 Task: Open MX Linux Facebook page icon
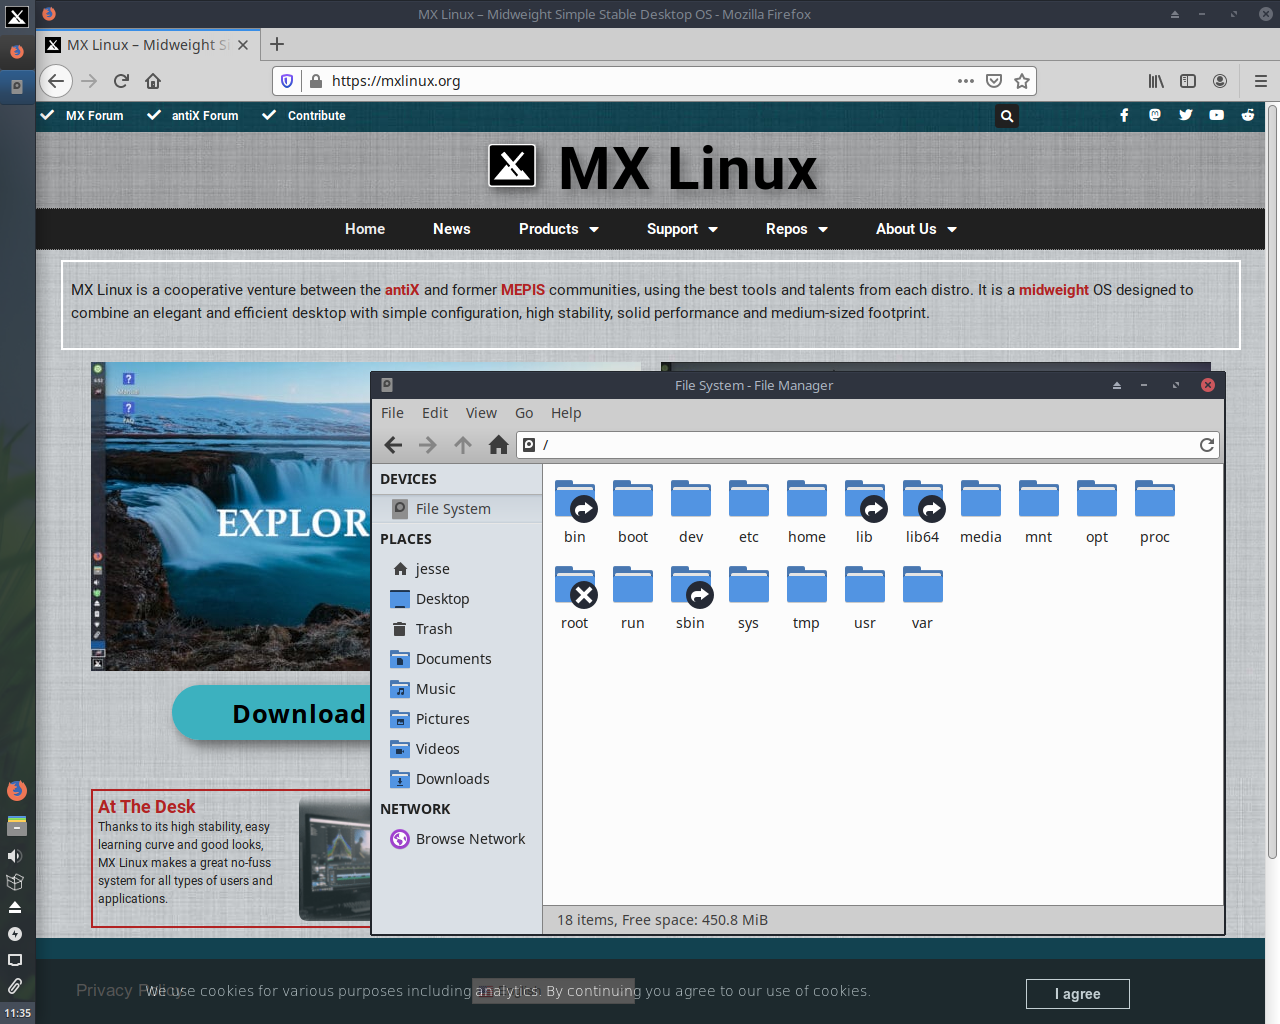click(x=1124, y=115)
